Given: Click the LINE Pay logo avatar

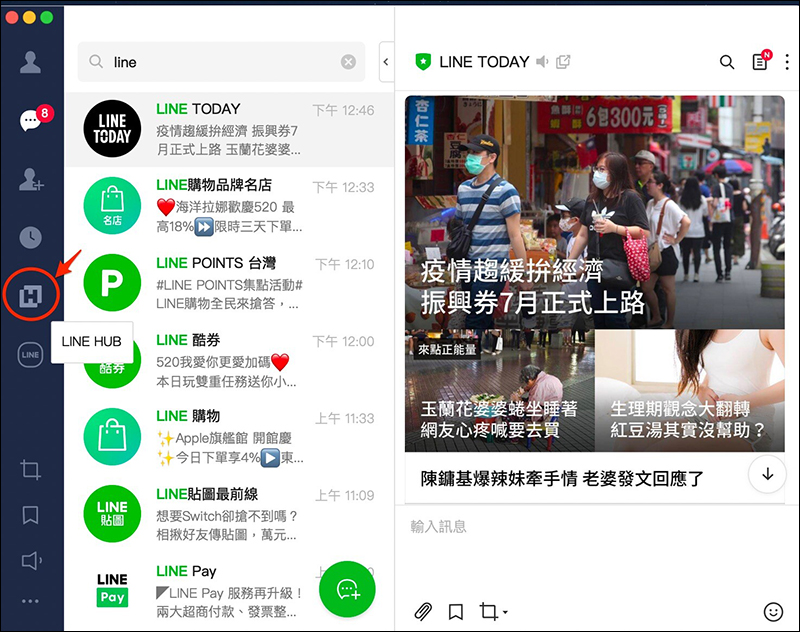Looking at the screenshot, I should [112, 590].
